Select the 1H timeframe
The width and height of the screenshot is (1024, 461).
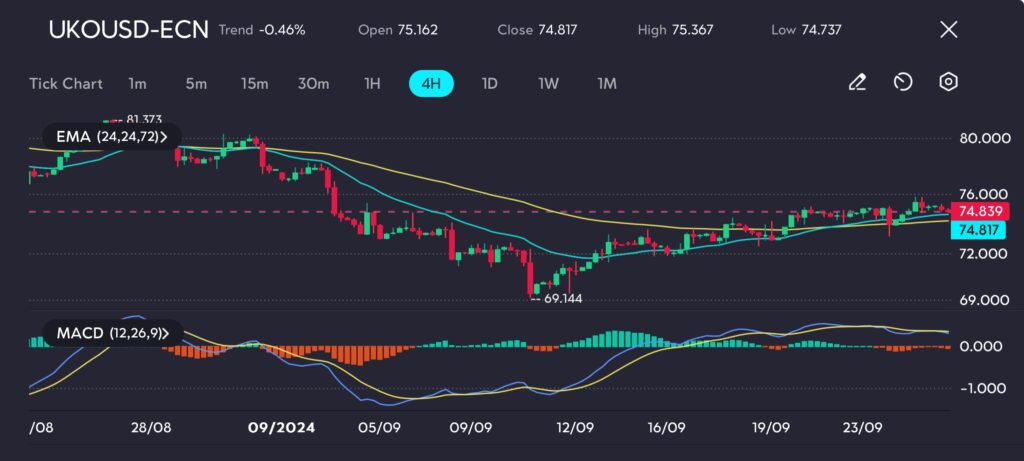point(372,83)
